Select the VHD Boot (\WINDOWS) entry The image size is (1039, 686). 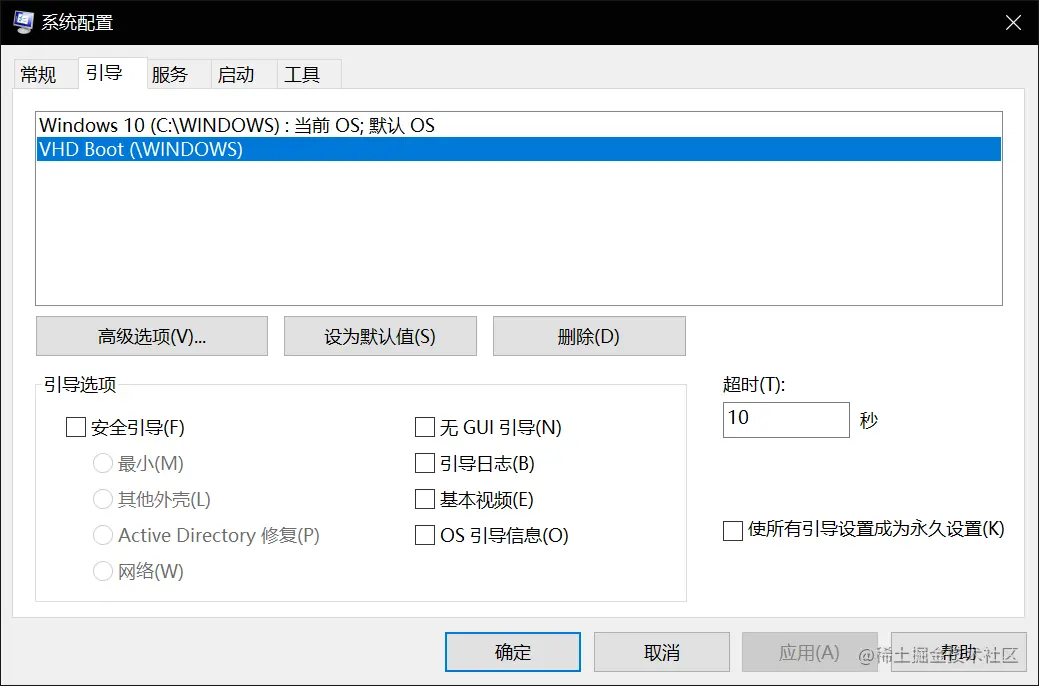click(518, 149)
